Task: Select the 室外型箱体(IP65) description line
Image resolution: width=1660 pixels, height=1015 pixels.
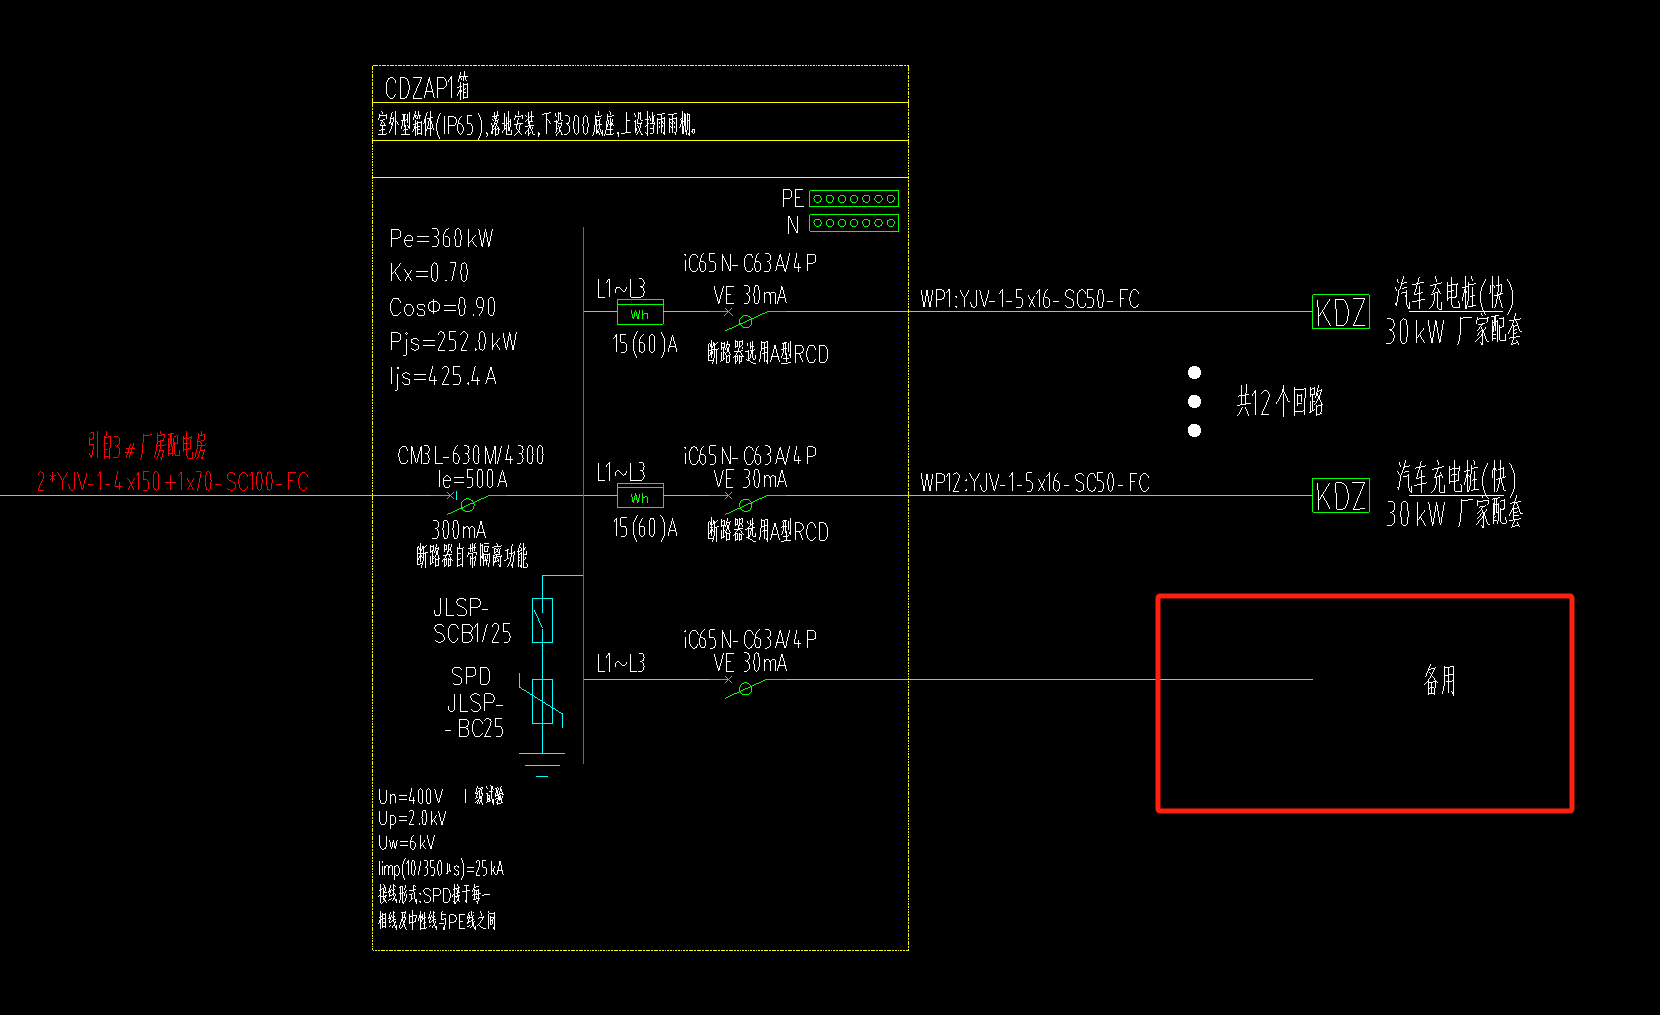Action: pyautogui.click(x=537, y=125)
